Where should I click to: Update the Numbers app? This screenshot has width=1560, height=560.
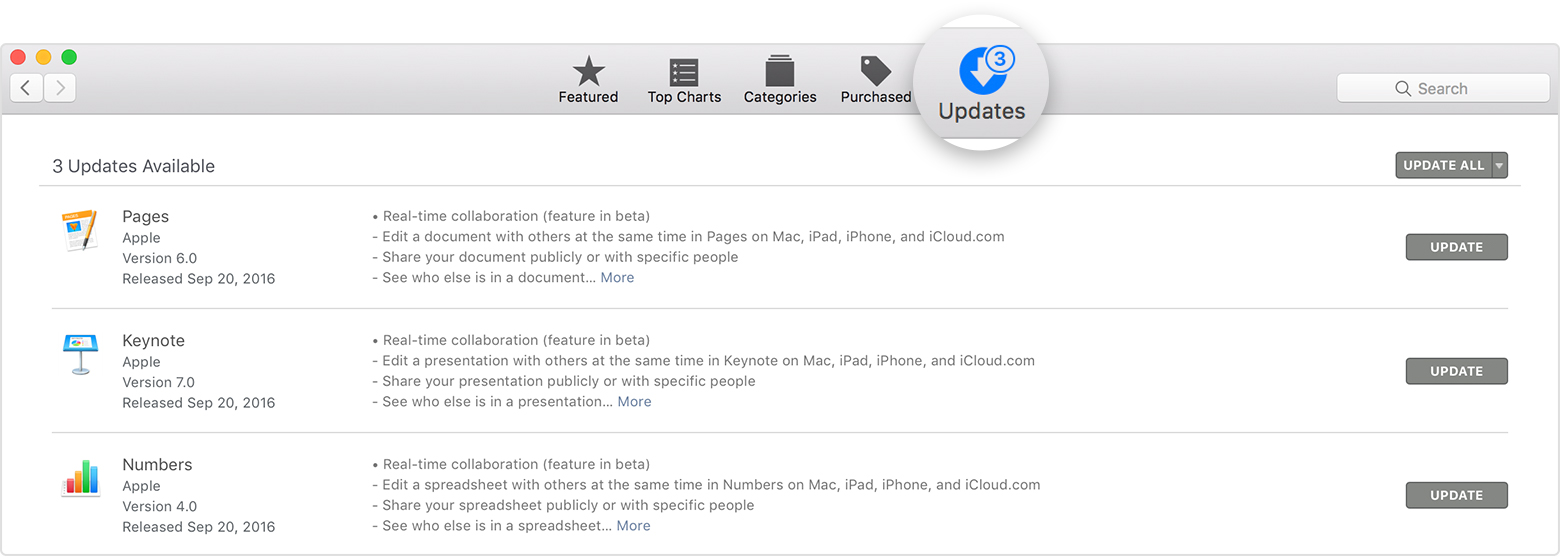[x=1456, y=495]
